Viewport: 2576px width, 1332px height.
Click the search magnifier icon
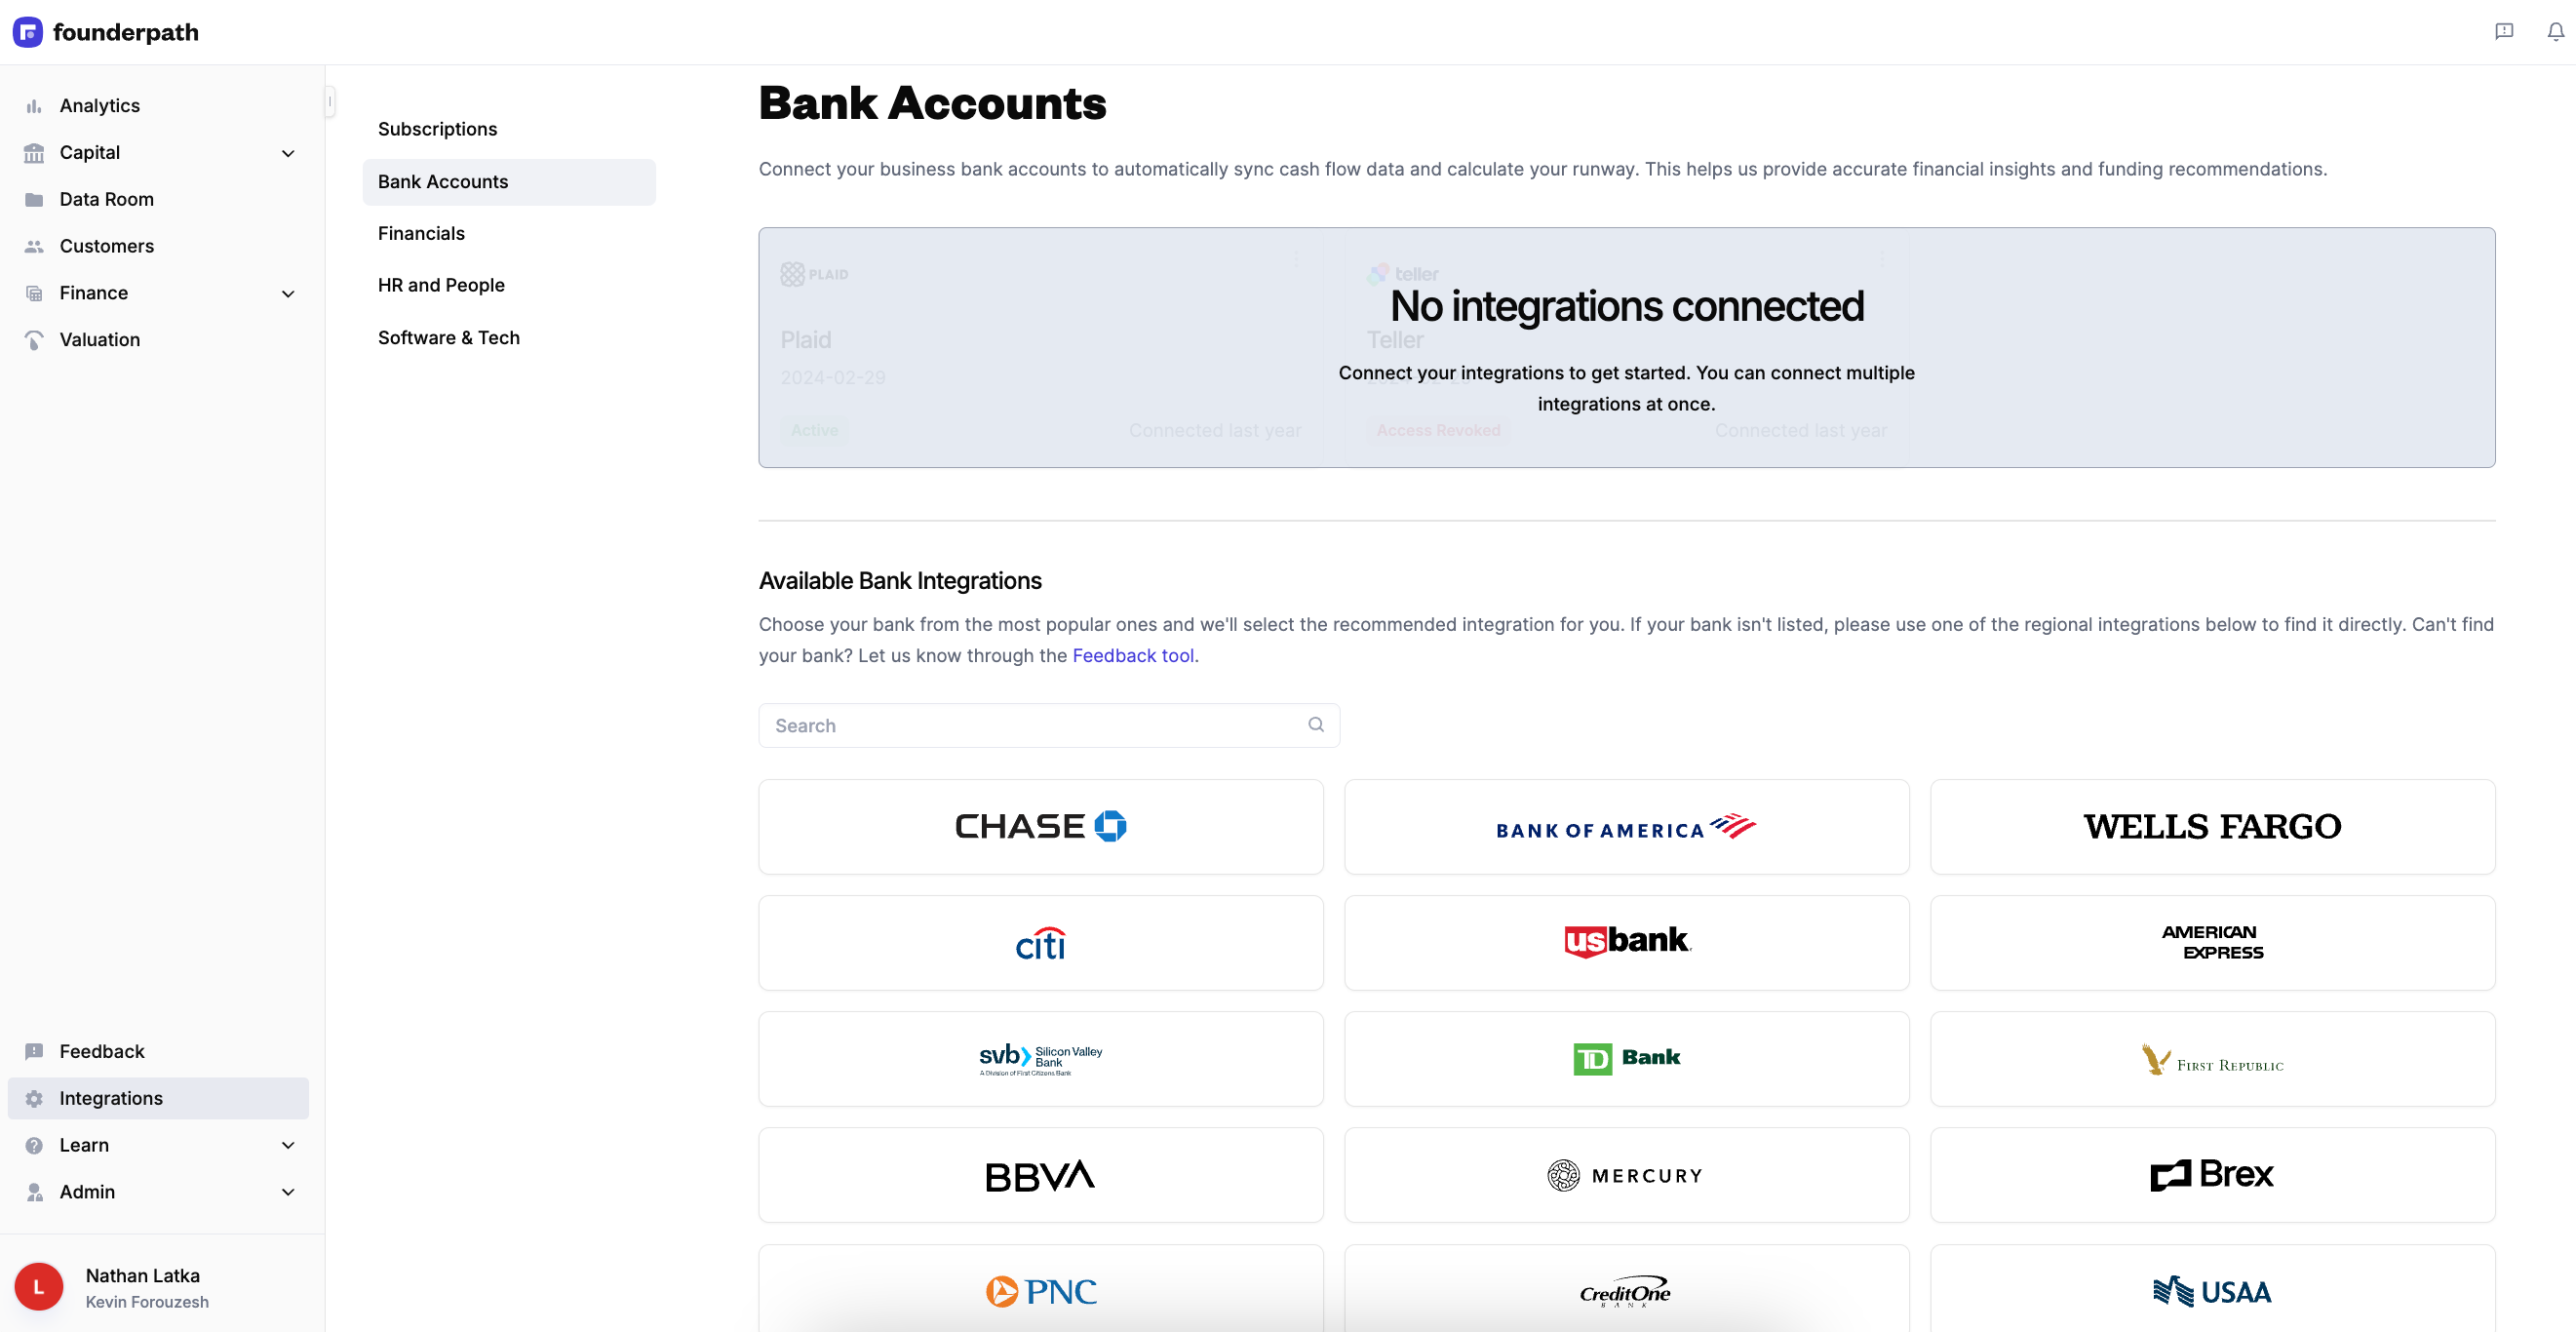[x=1316, y=725]
